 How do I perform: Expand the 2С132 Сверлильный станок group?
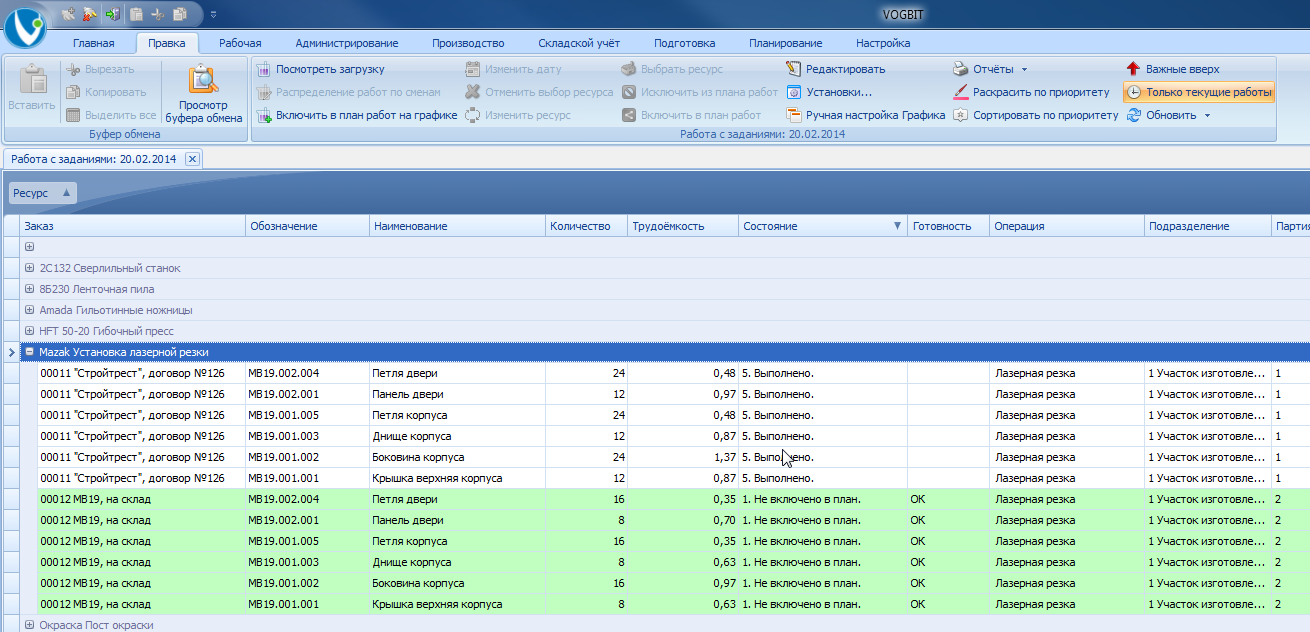[x=30, y=268]
